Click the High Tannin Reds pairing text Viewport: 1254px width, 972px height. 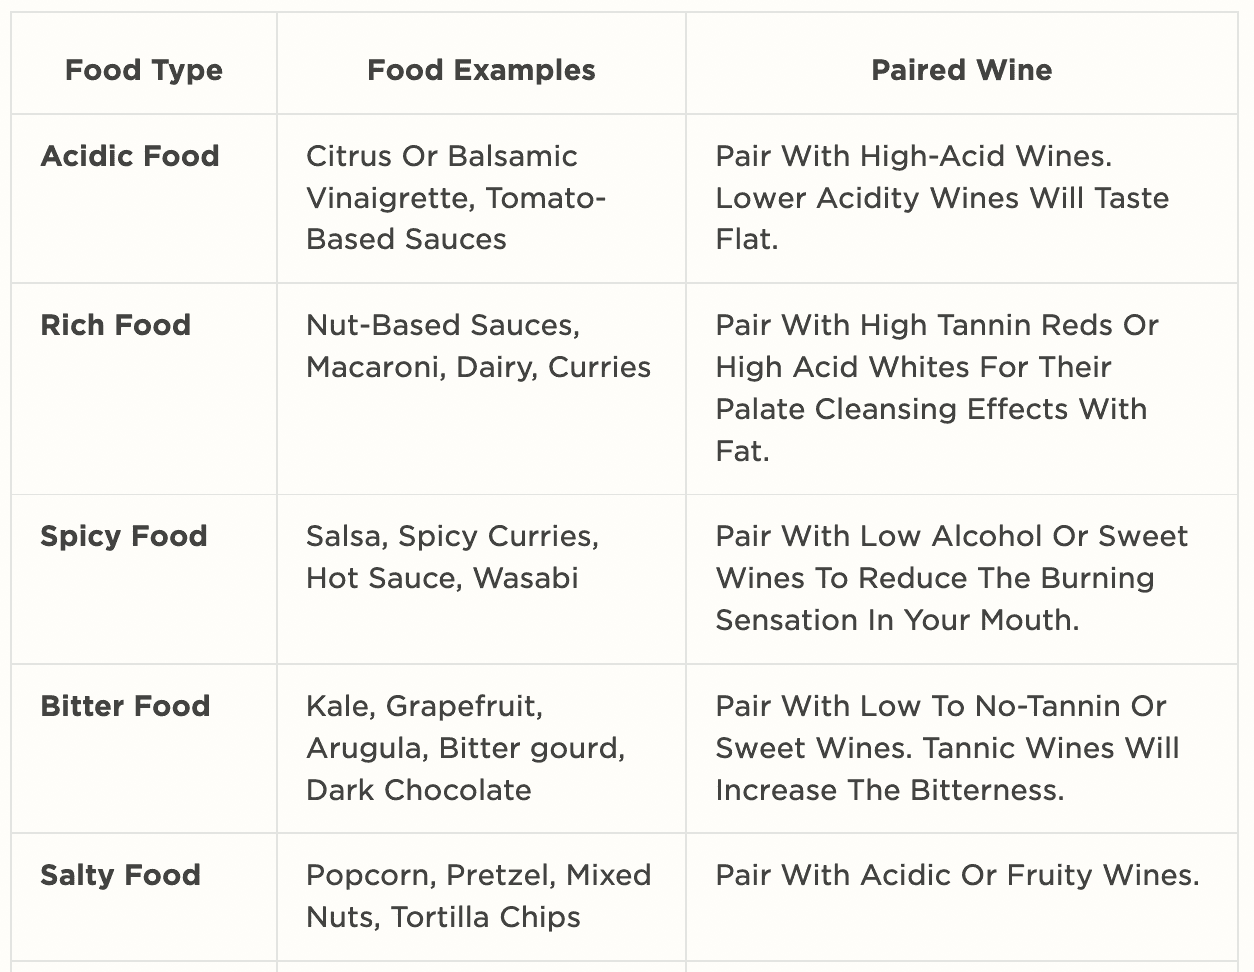(x=937, y=388)
